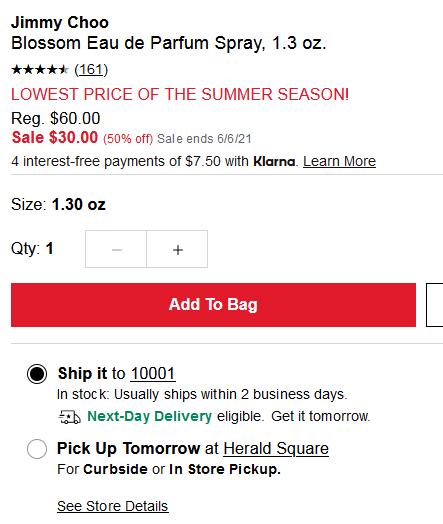Click the Size 1.30 oz label
Image resolution: width=443 pixels, height=524 pixels.
[x=58, y=205]
